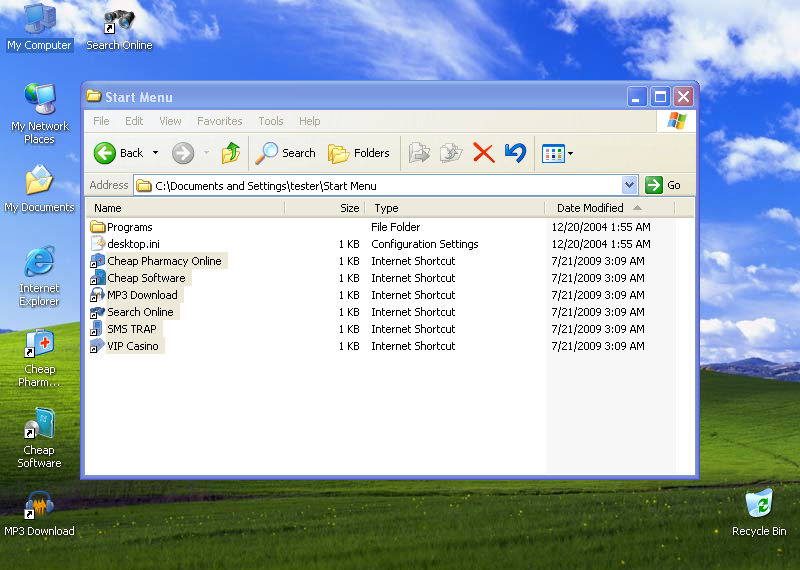Viewport: 800px width, 570px height.
Task: Select My Computer desktop icon
Action: pyautogui.click(x=39, y=27)
